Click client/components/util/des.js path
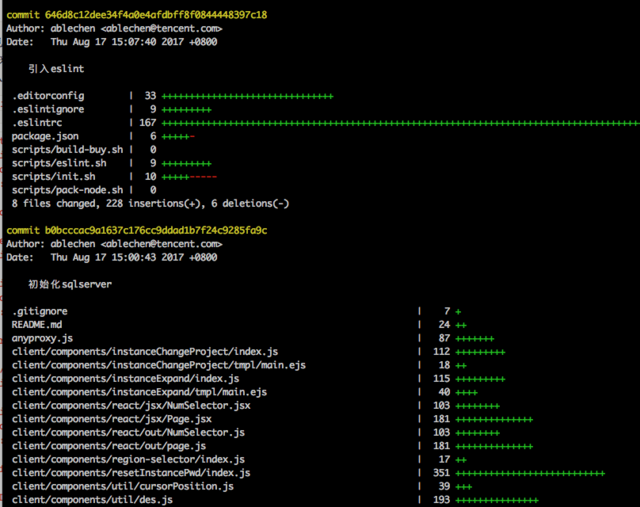Image resolution: width=640 pixels, height=507 pixels. tap(92, 500)
